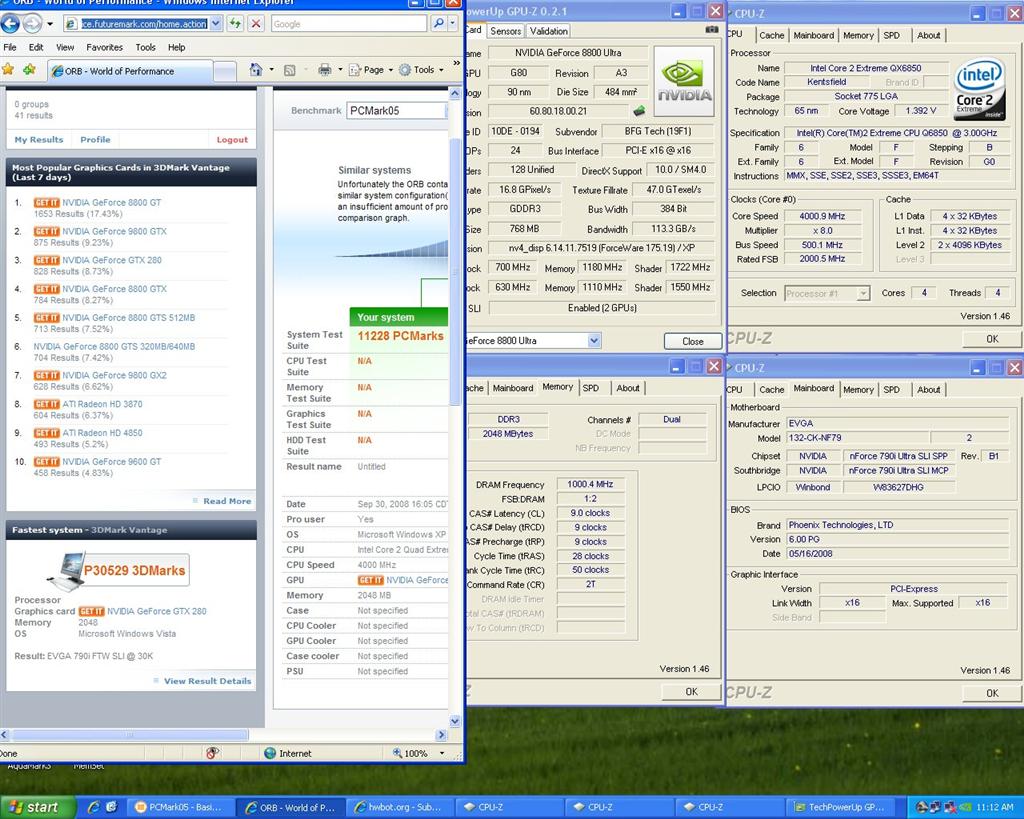Click GET IT badge beside GeForce 9600 GT
The height and width of the screenshot is (819, 1024).
coord(46,462)
